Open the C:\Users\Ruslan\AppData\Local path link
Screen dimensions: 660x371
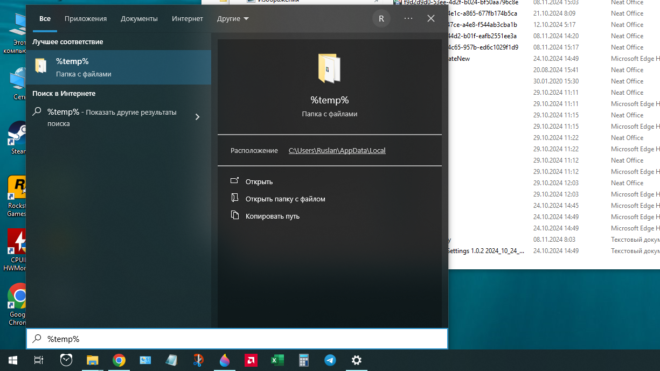(x=337, y=150)
